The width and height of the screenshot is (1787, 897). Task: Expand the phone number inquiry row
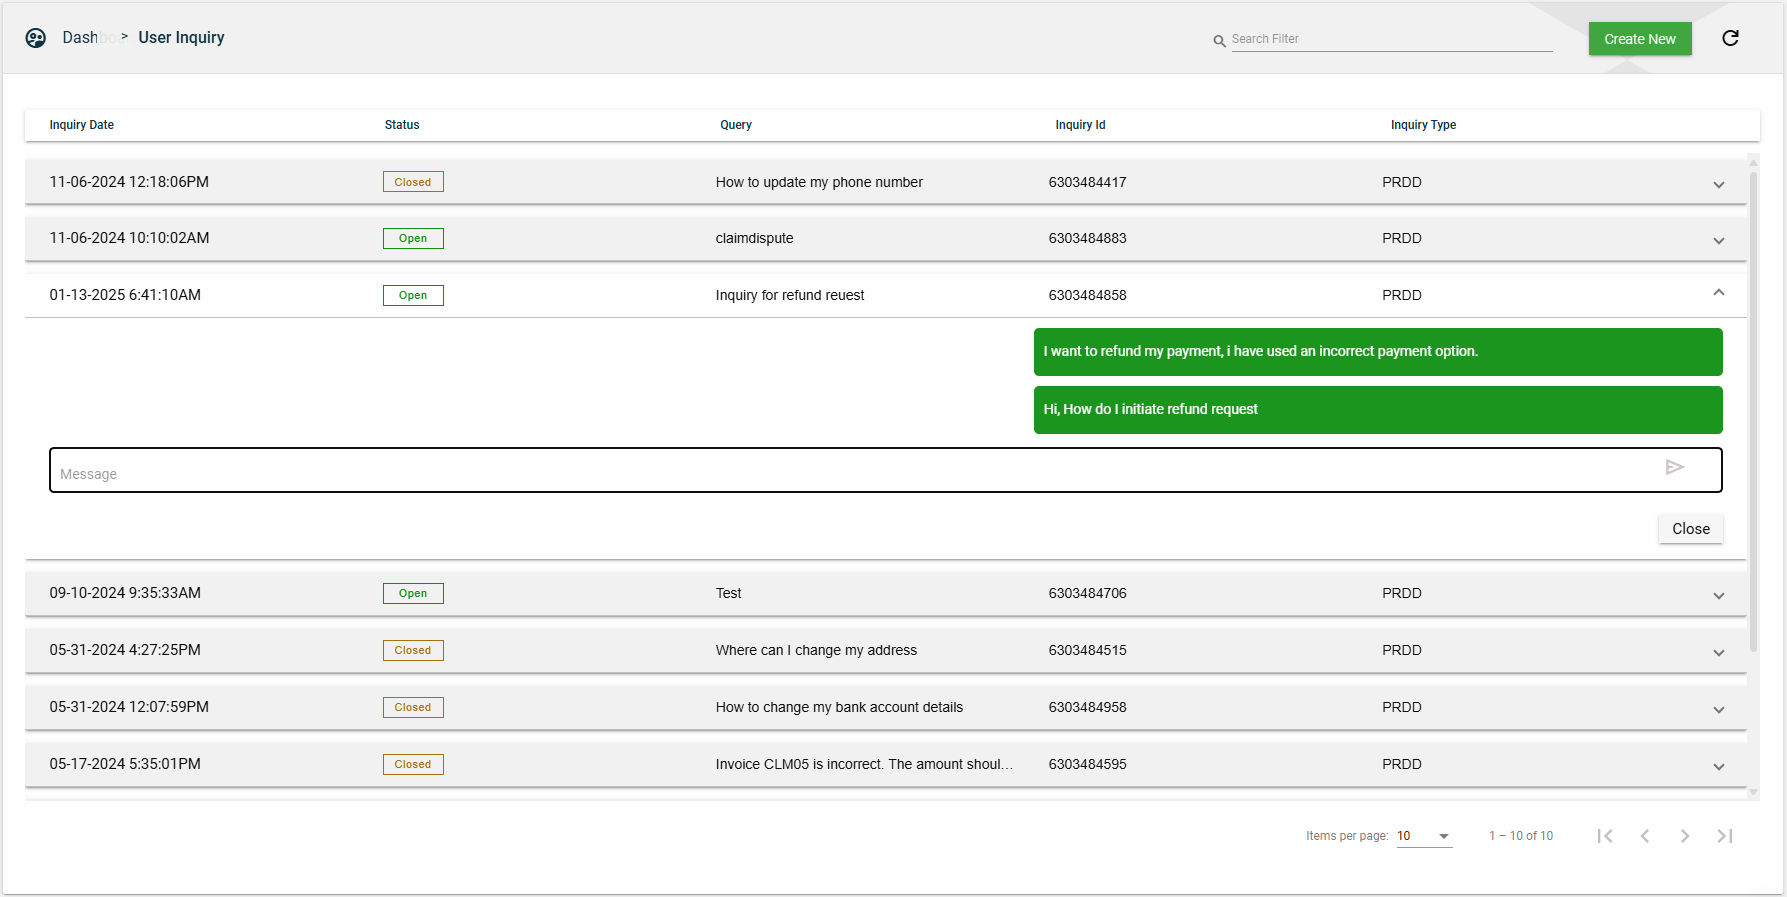[1718, 184]
